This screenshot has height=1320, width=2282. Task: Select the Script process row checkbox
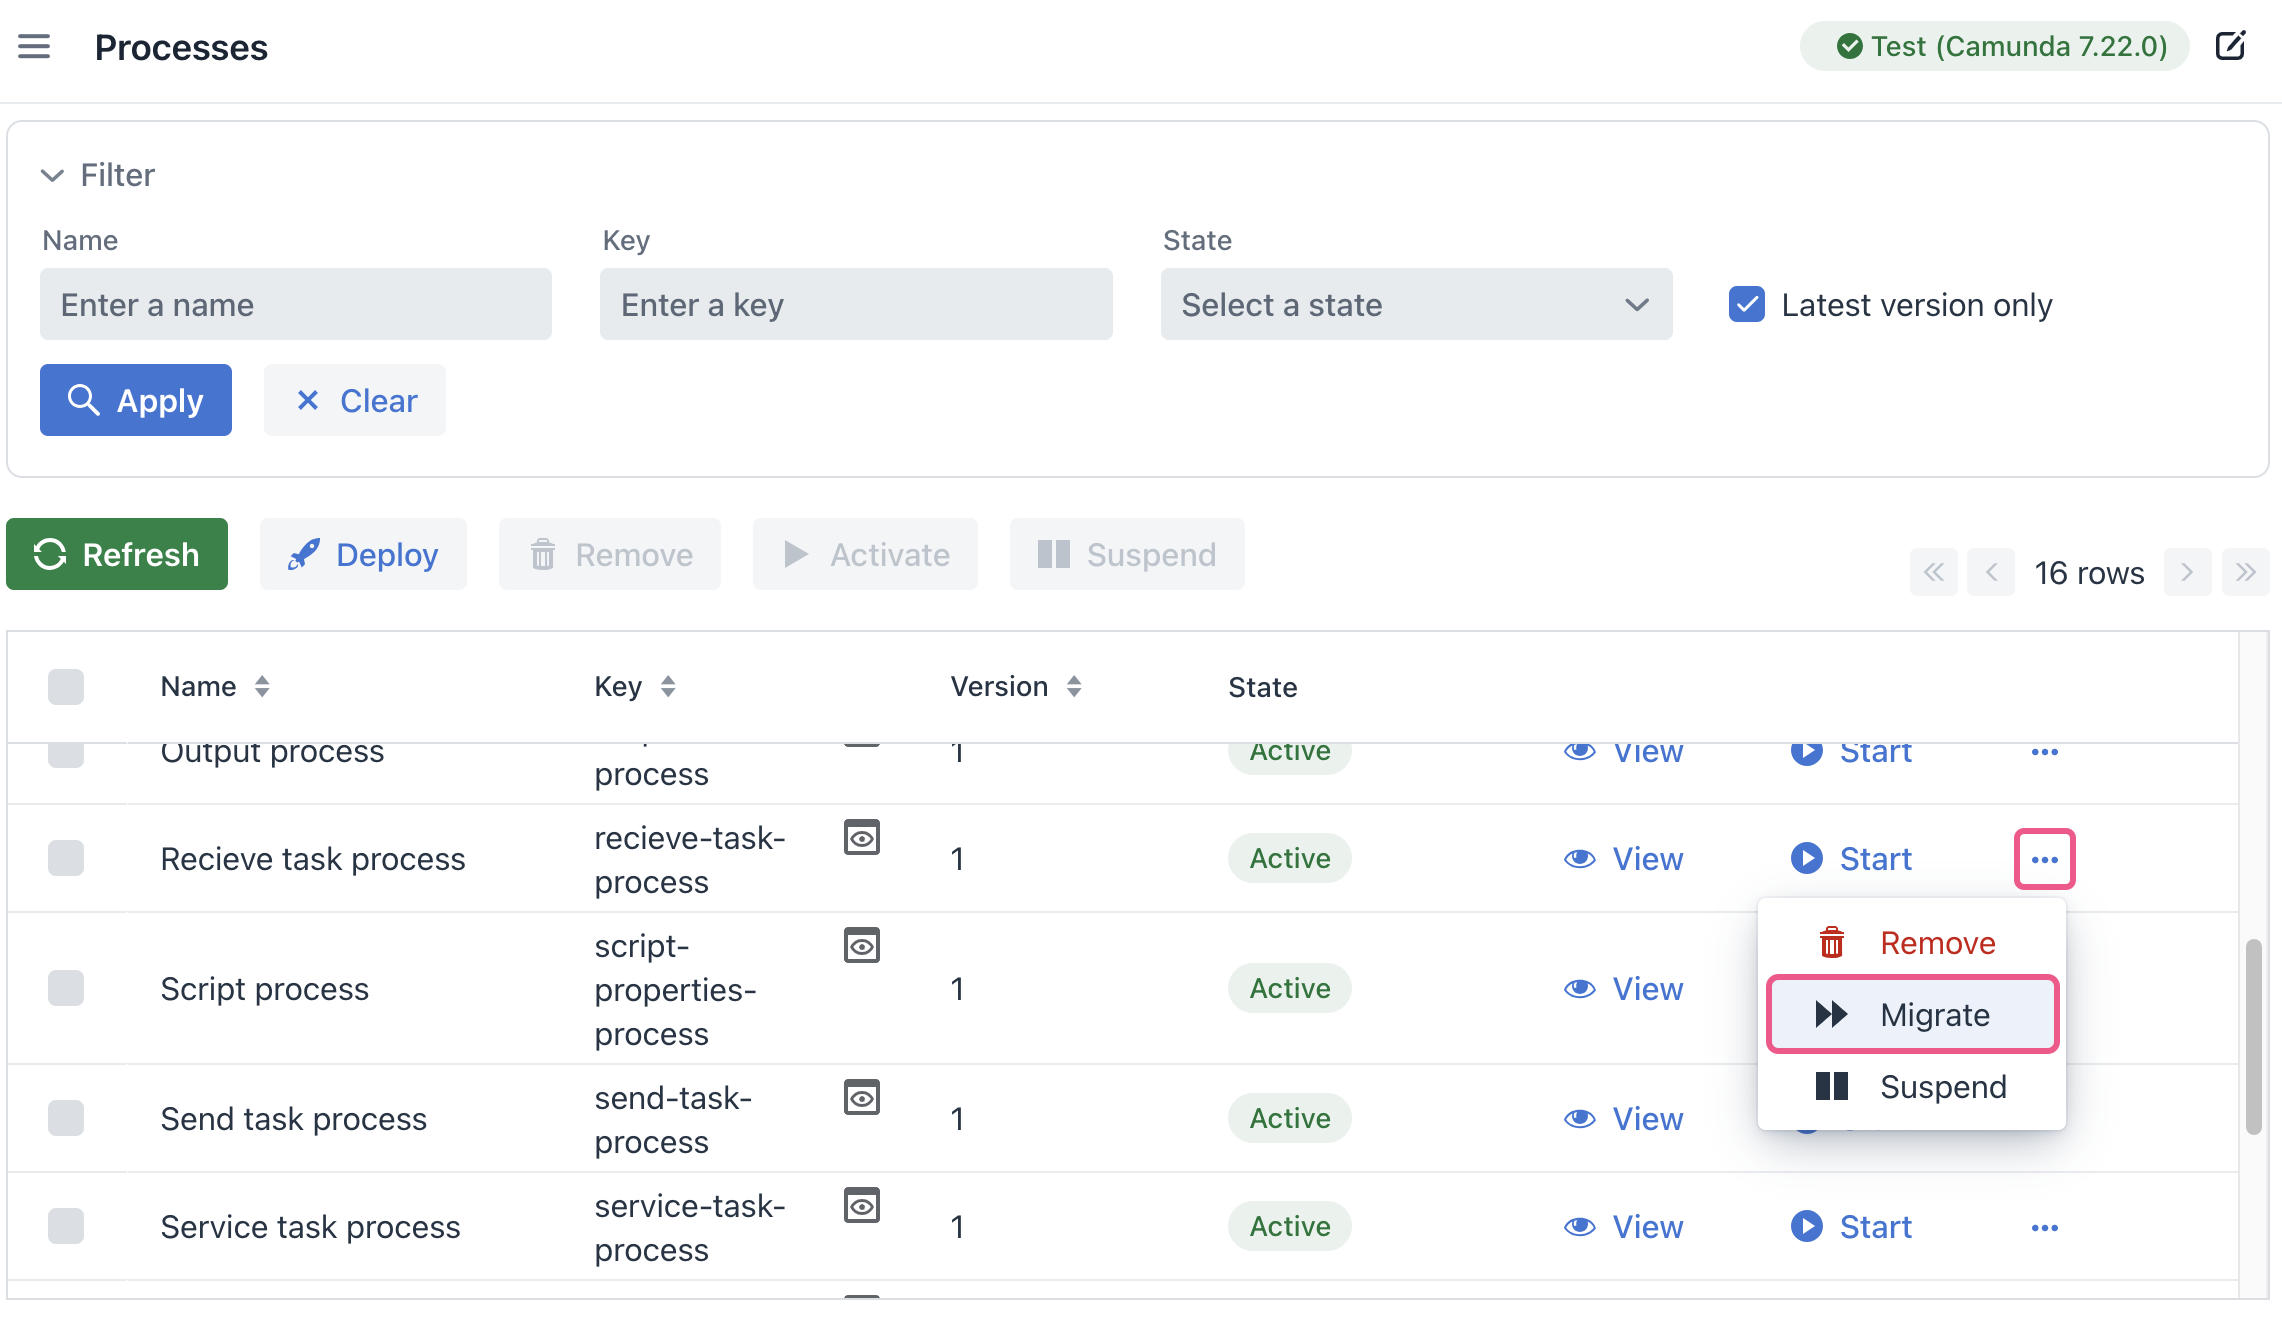pyautogui.click(x=66, y=988)
